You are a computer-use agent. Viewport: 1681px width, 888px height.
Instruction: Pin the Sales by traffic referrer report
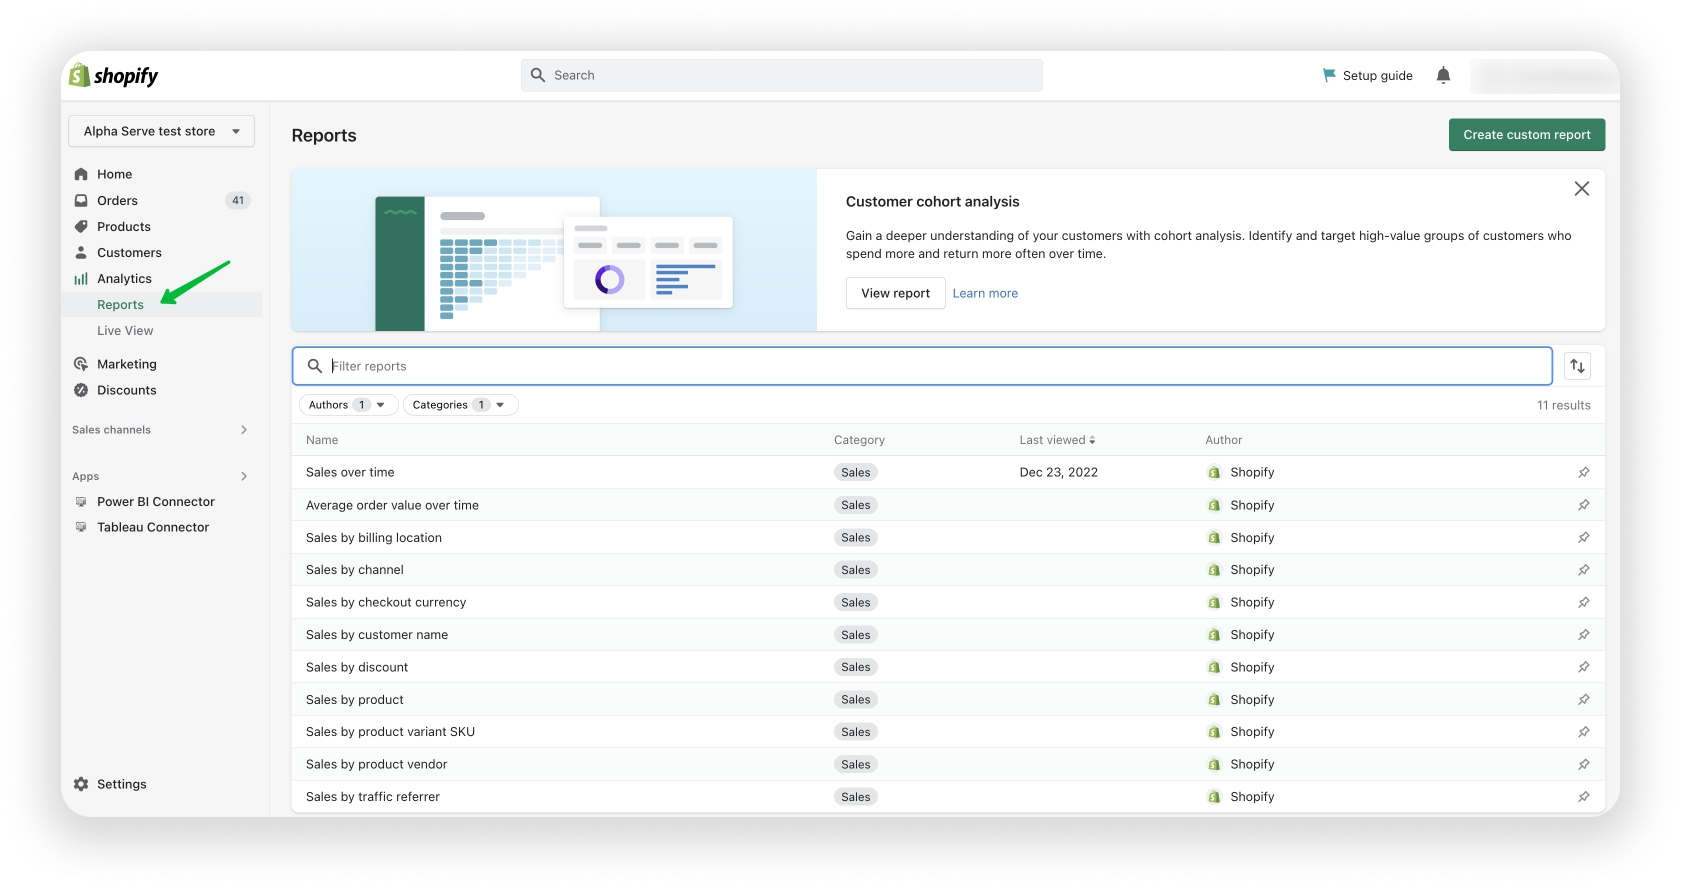point(1583,797)
